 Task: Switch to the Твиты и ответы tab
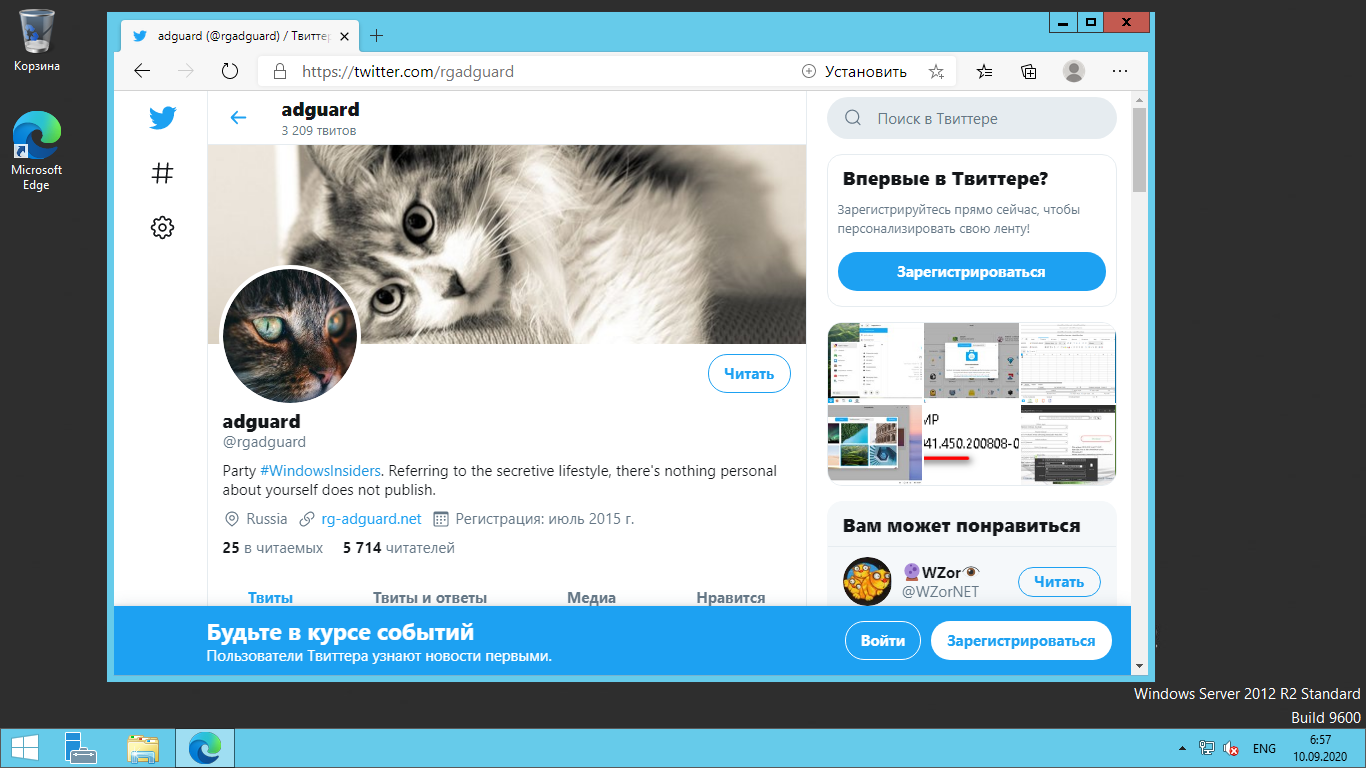(x=430, y=598)
